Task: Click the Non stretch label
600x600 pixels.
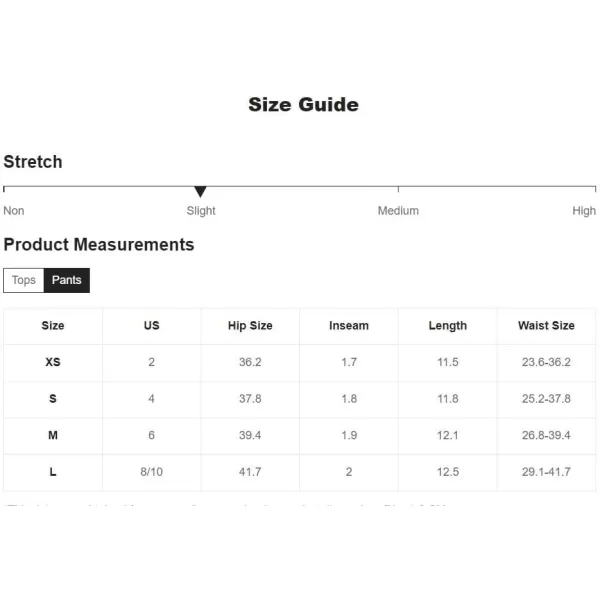Action: (14, 210)
